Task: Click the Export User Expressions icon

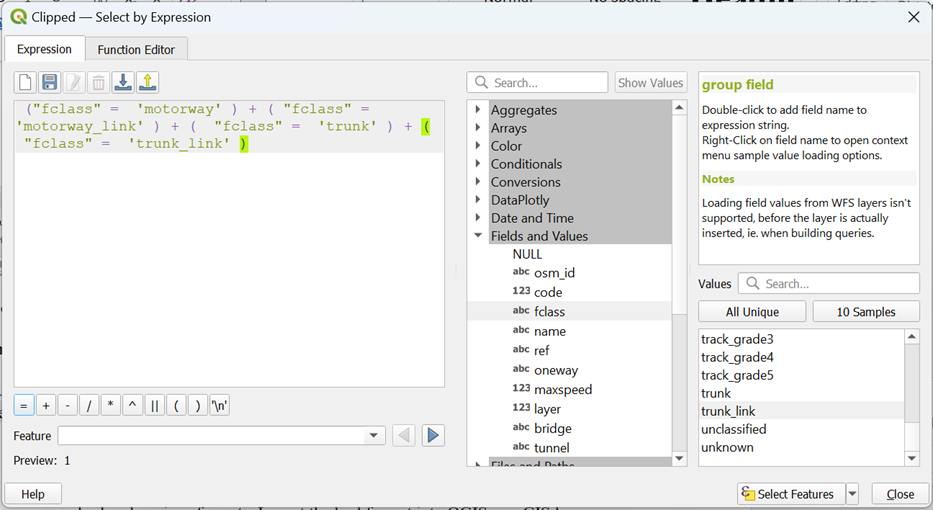Action: (x=147, y=83)
